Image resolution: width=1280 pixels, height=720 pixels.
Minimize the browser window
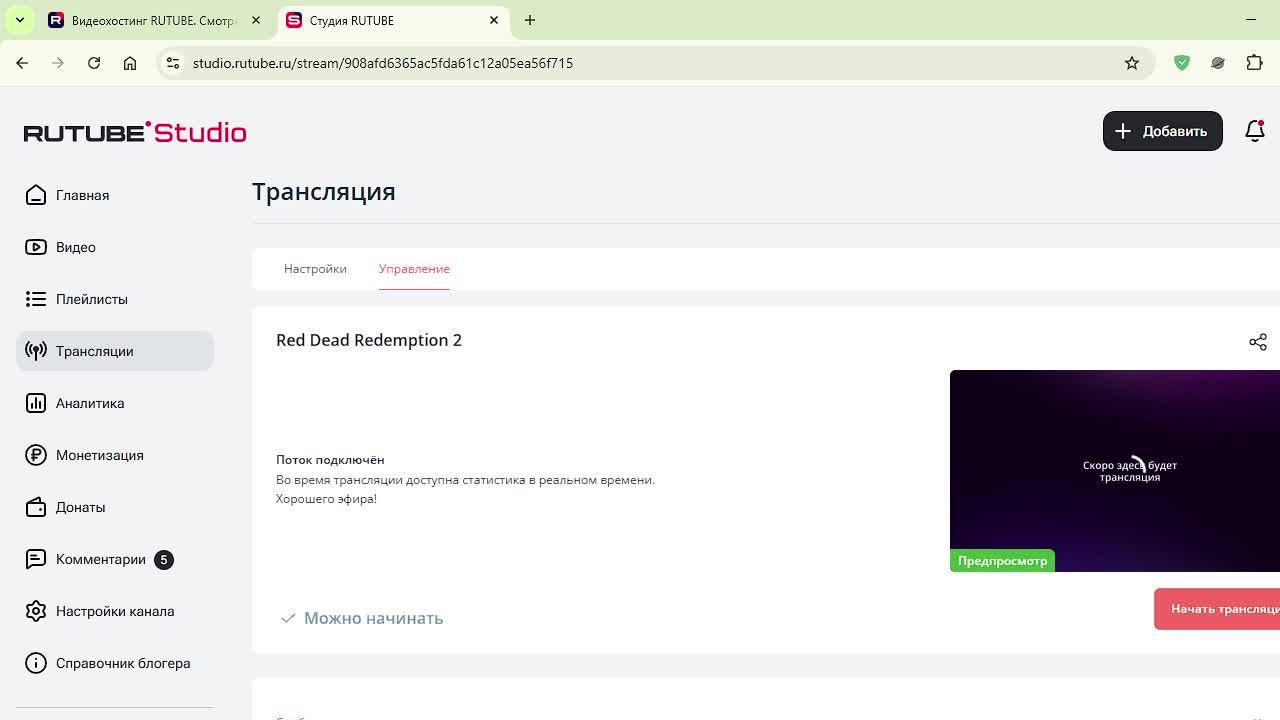click(1251, 20)
